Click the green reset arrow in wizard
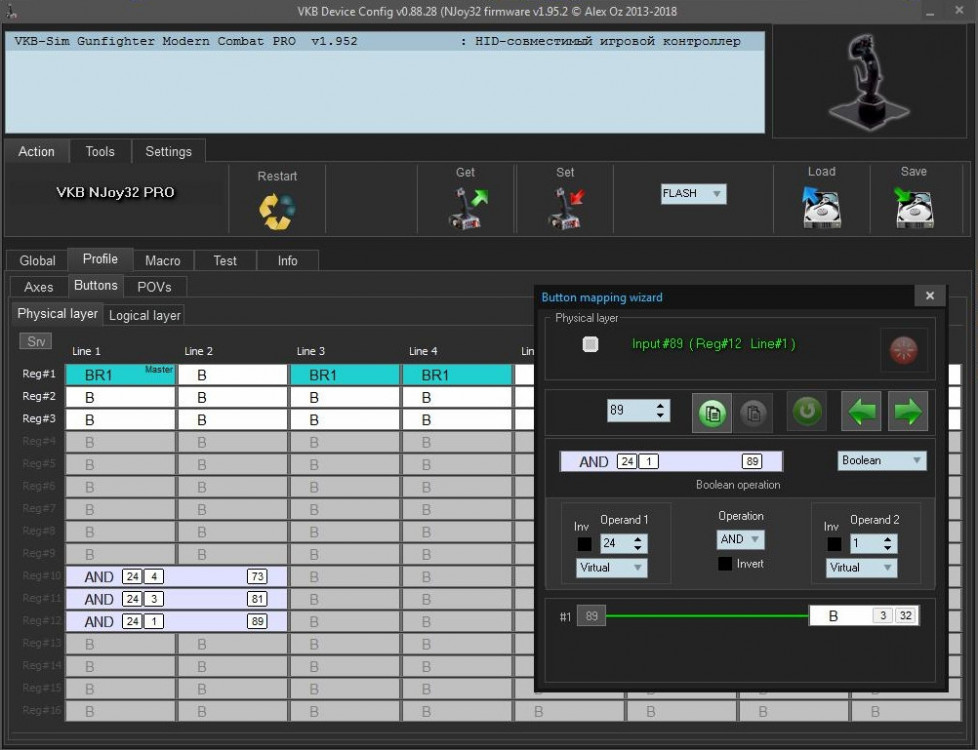This screenshot has height=750, width=978. tap(807, 411)
